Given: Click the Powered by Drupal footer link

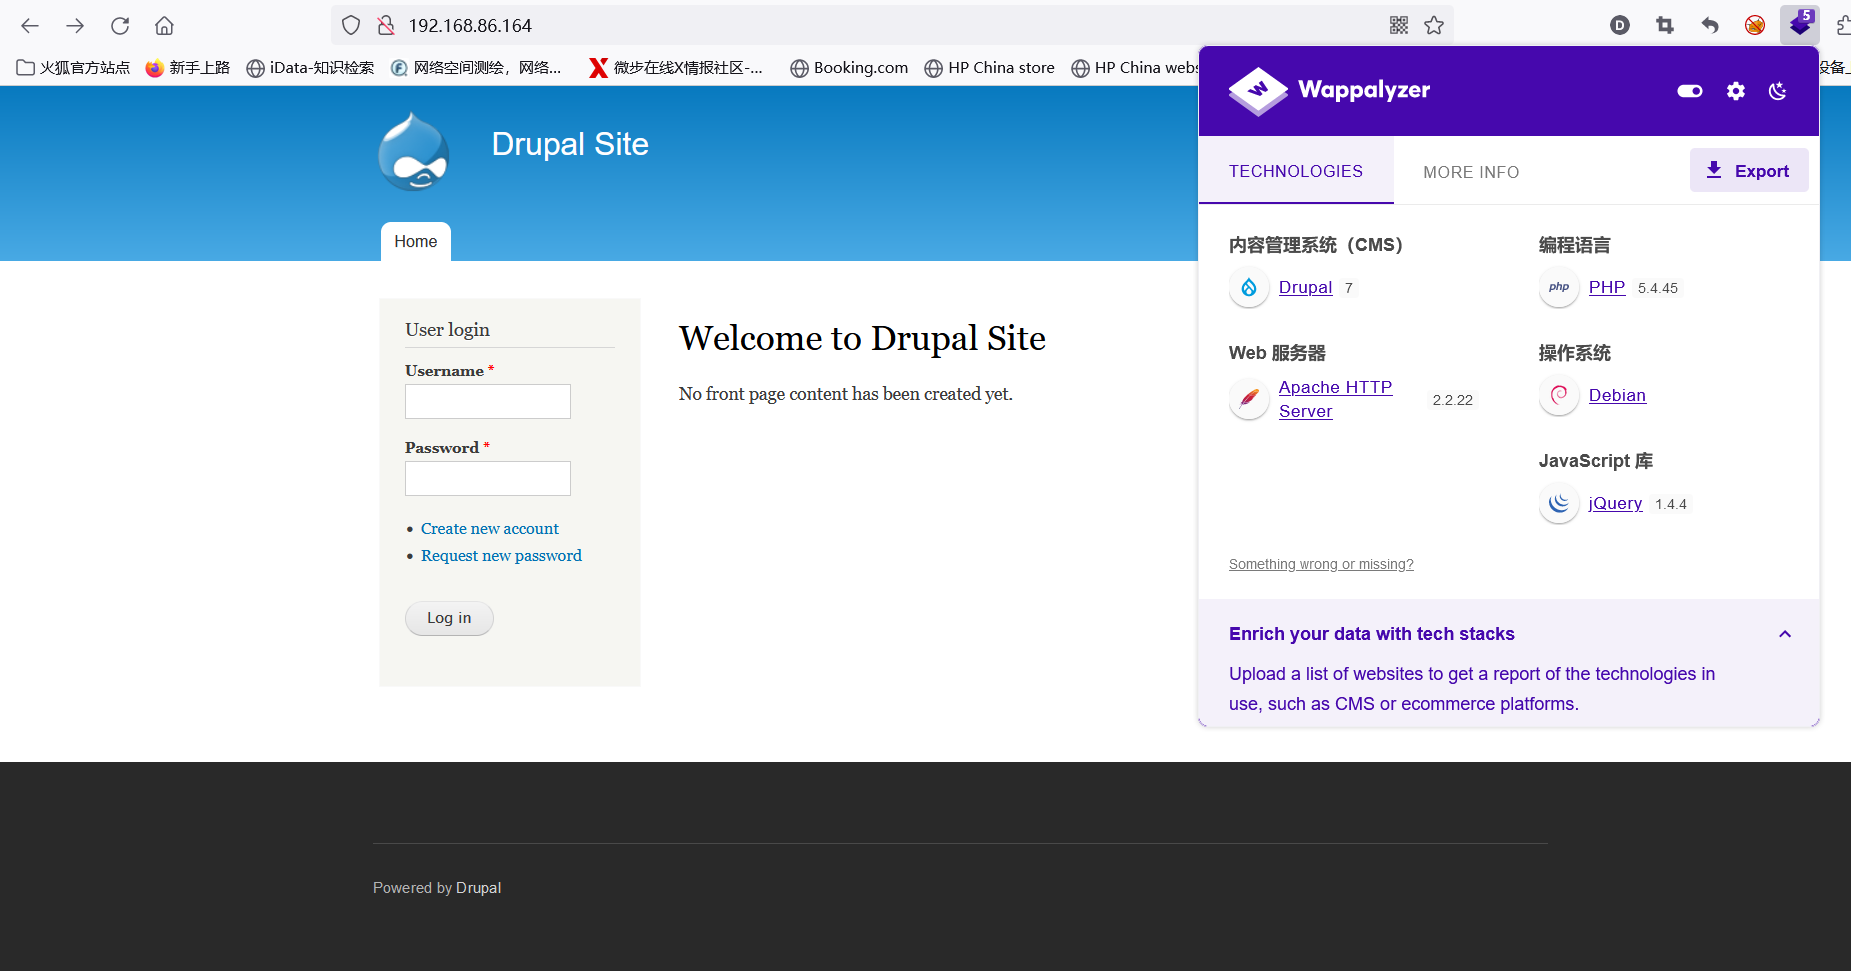Looking at the screenshot, I should pos(478,888).
